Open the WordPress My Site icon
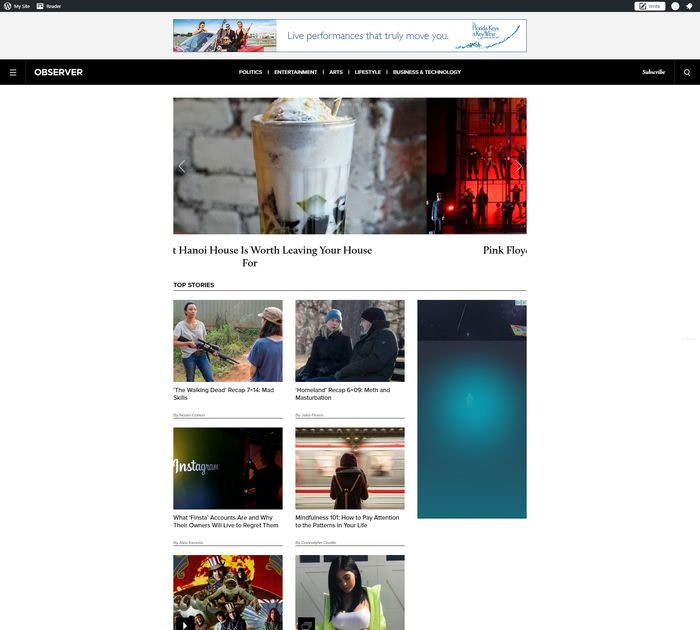This screenshot has width=700, height=630. [x=17, y=6]
